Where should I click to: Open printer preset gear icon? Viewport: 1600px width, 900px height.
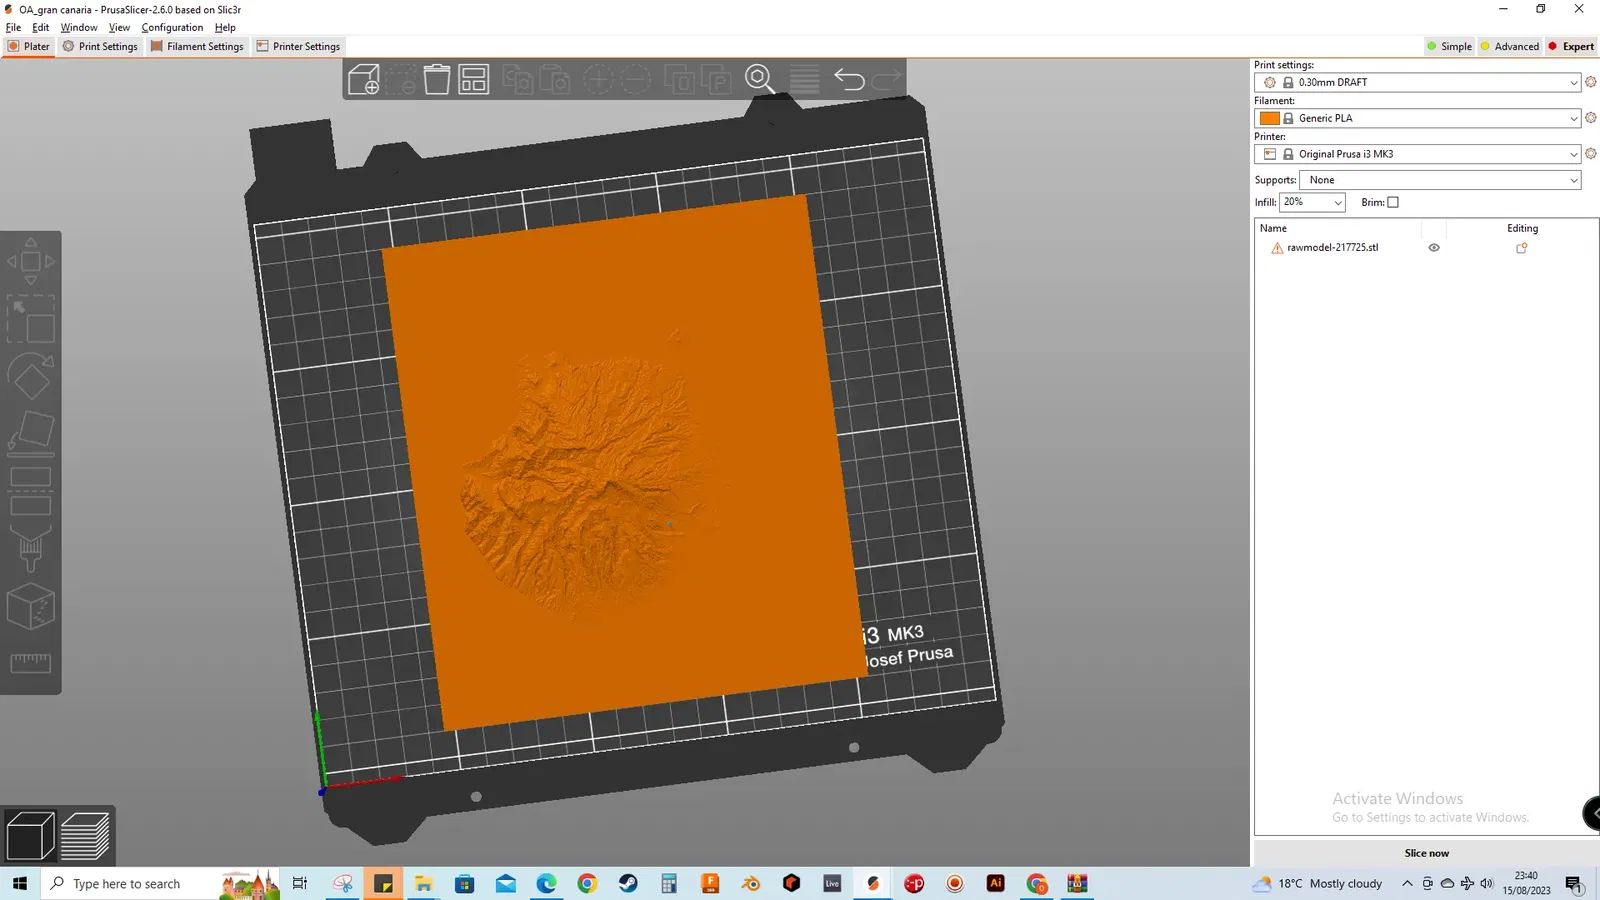pos(1590,154)
